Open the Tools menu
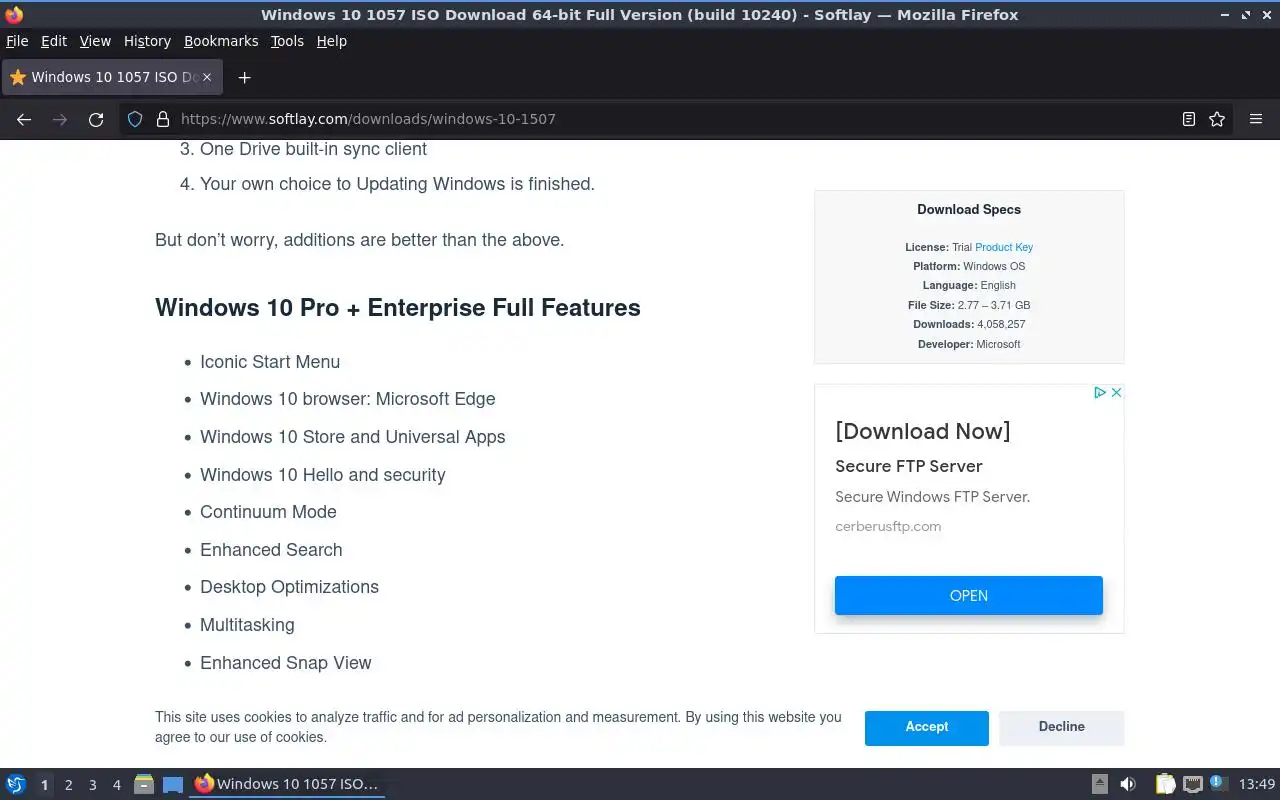The width and height of the screenshot is (1280, 800). (287, 41)
